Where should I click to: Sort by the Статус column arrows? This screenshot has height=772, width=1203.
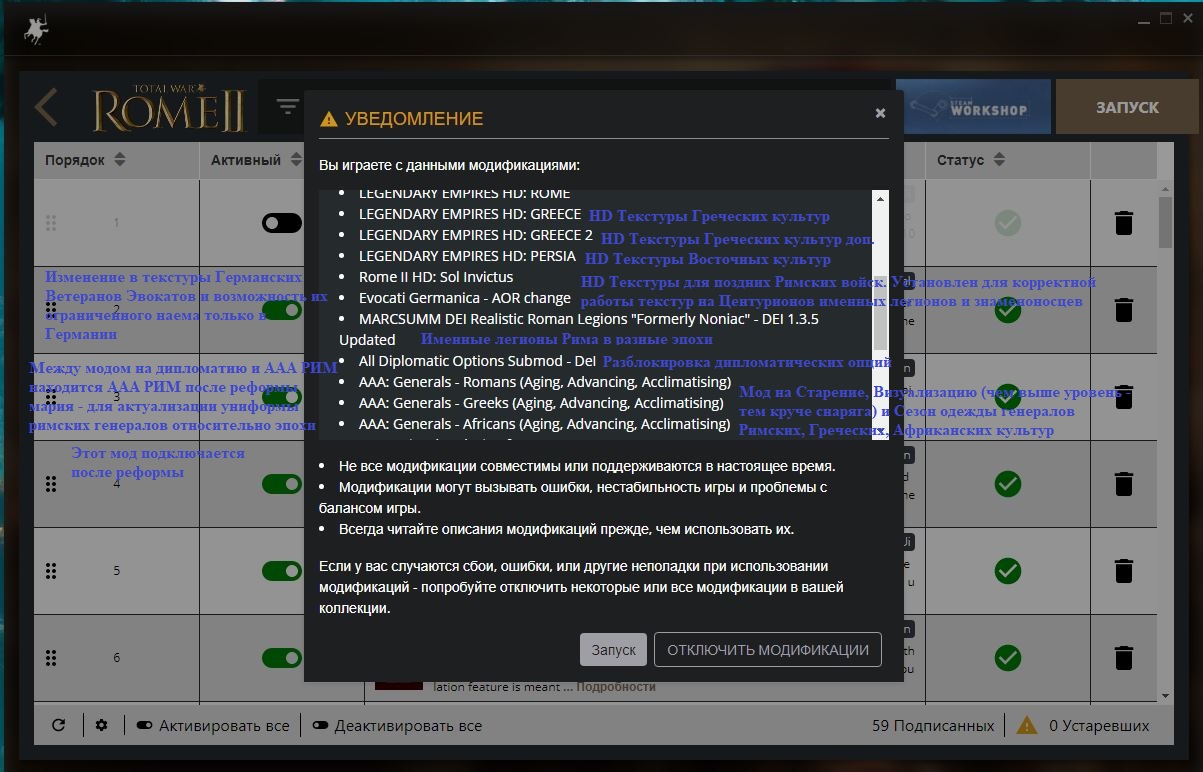coord(1000,160)
